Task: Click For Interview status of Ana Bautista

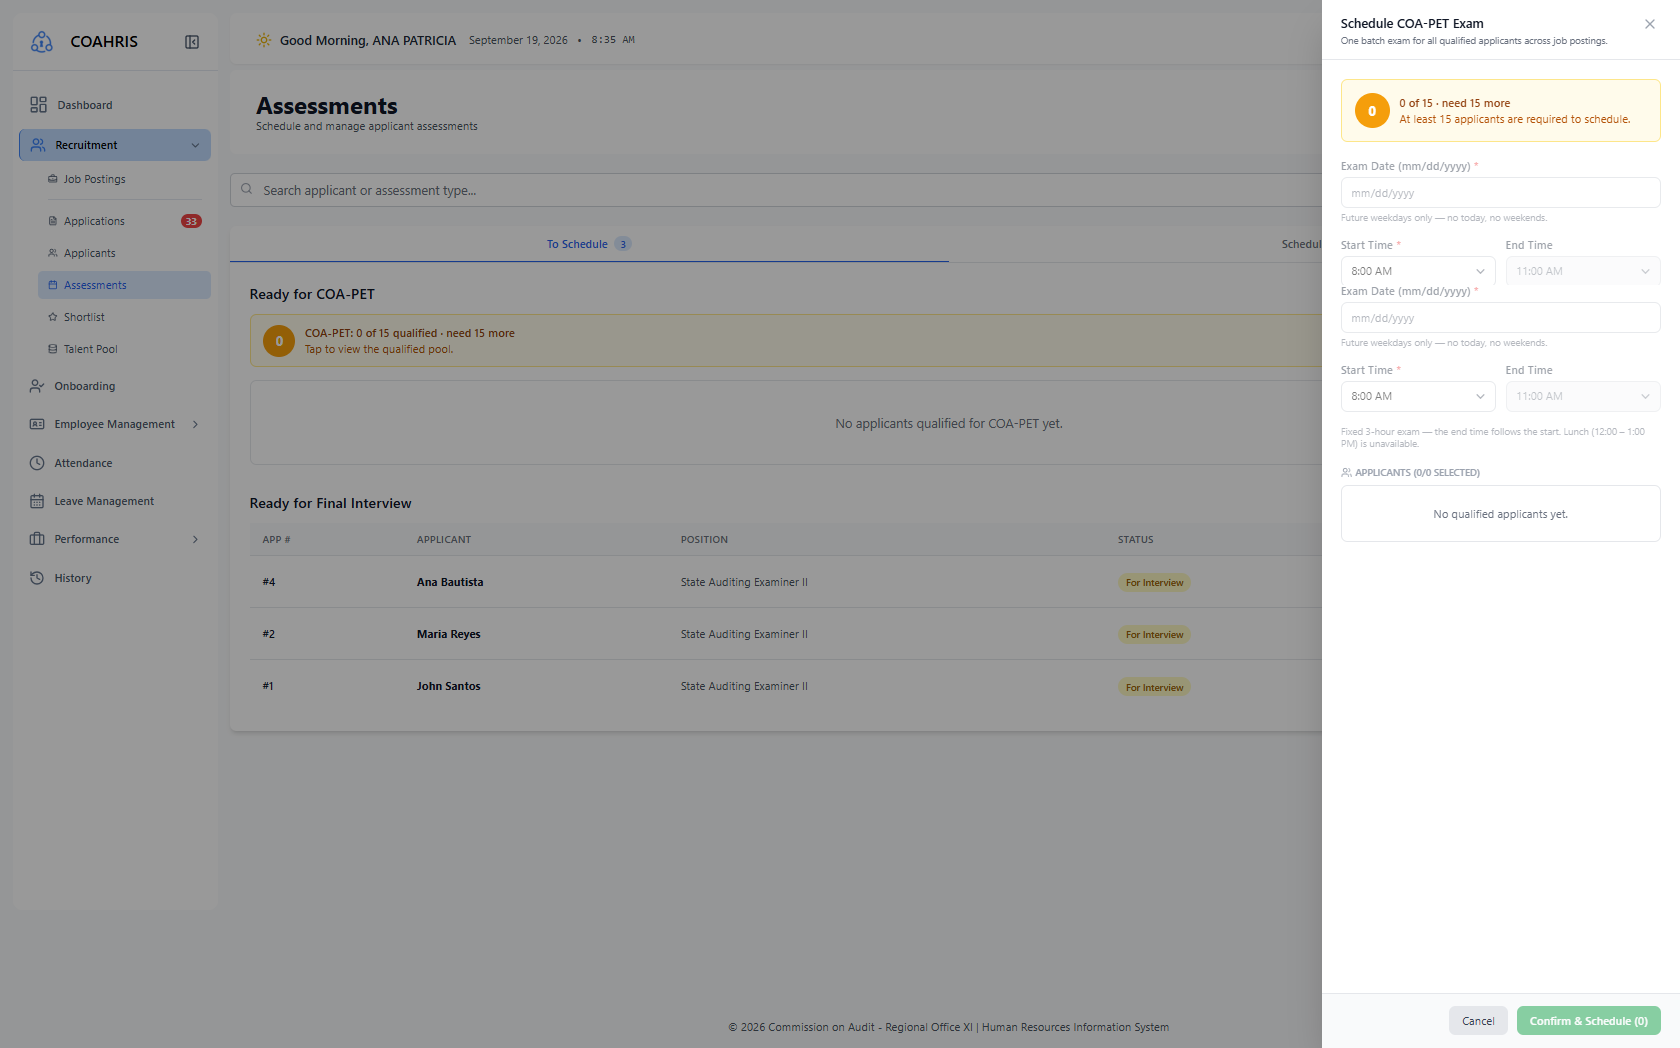Action: pos(1154,583)
